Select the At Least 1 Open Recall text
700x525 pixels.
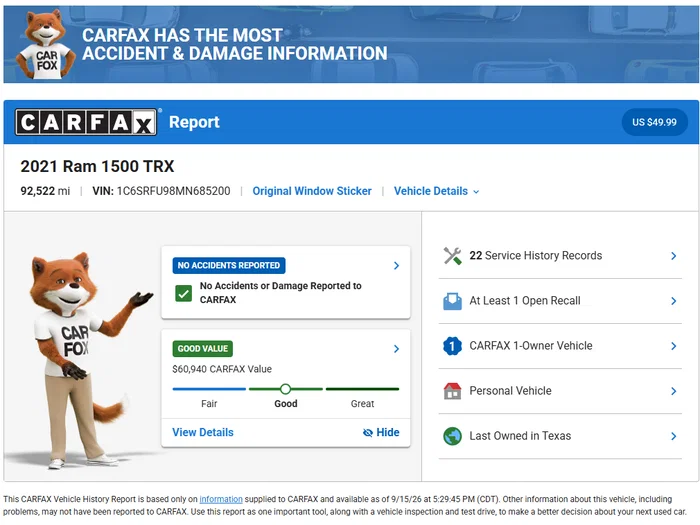(525, 300)
